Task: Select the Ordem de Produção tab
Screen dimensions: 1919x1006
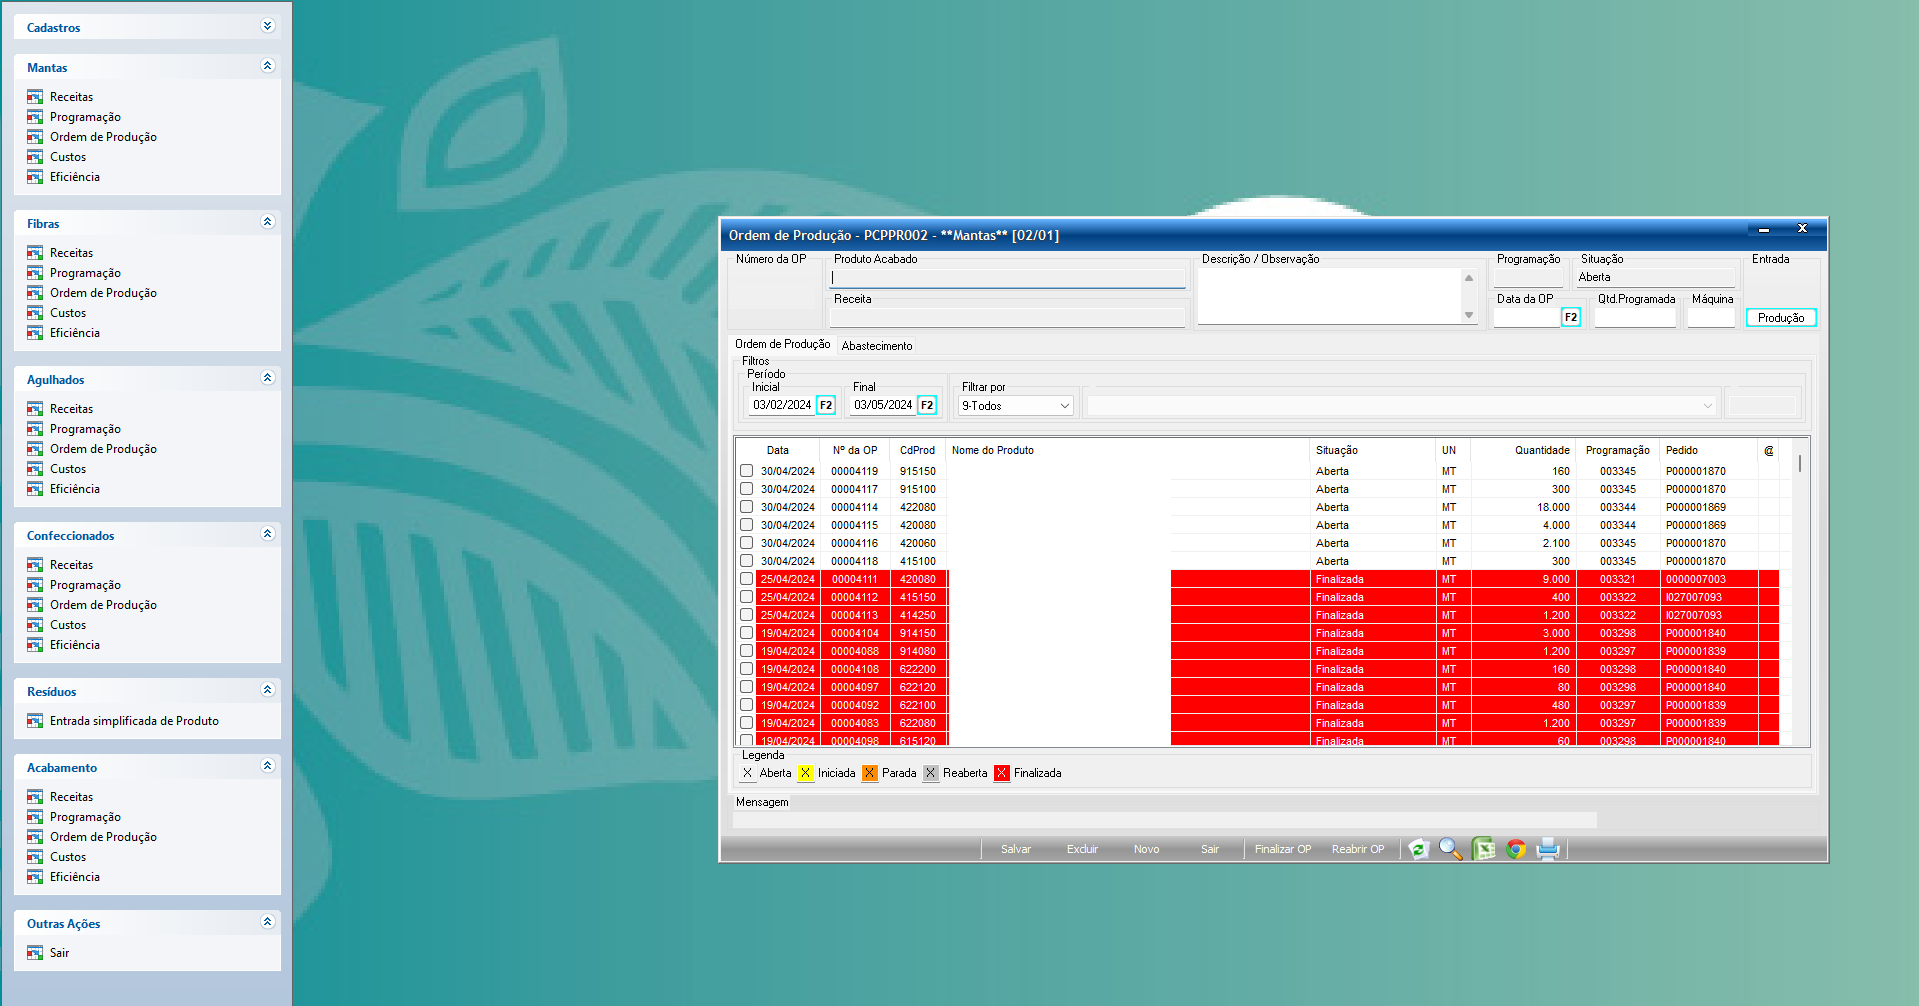Action: click(x=783, y=344)
